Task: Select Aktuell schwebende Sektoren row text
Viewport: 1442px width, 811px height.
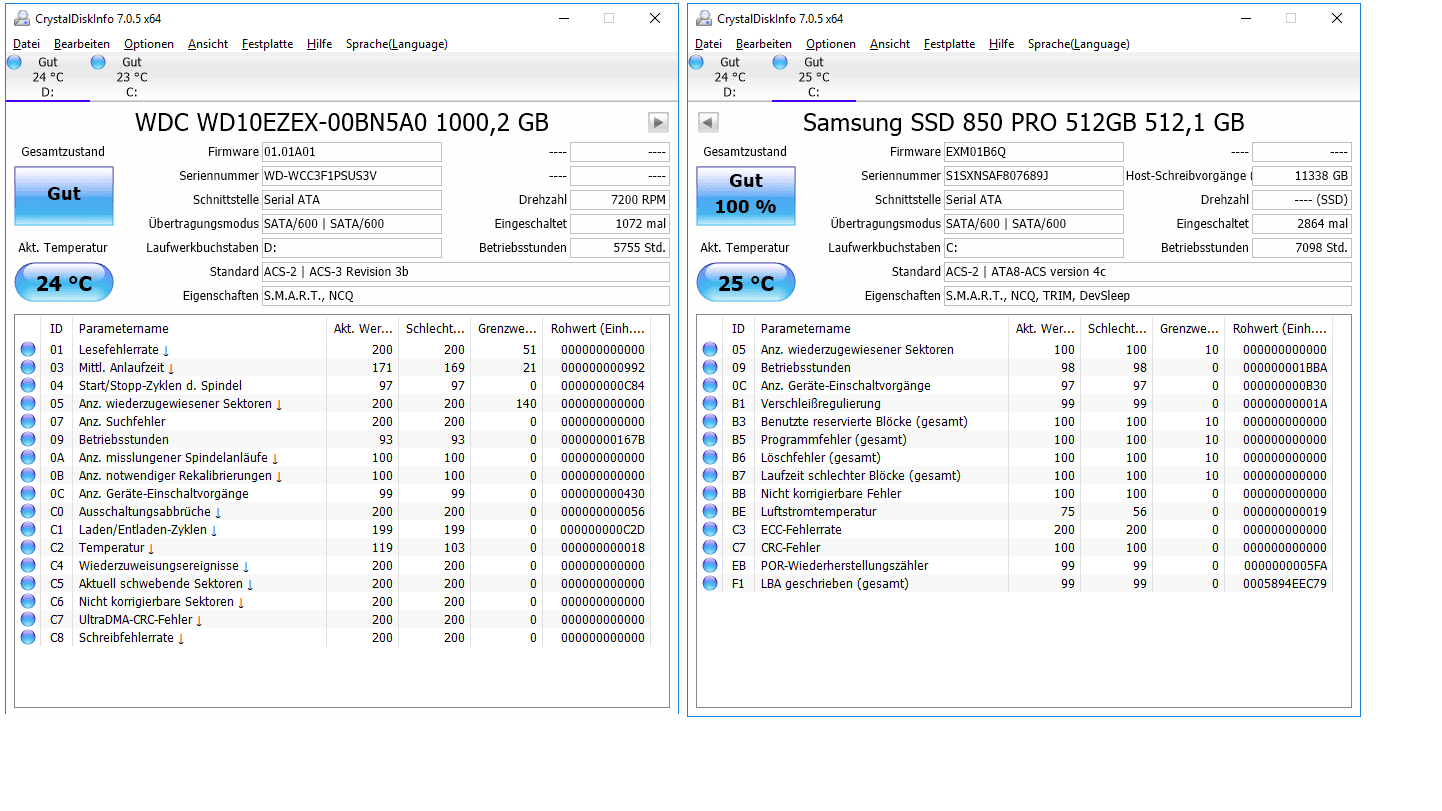Action: click(161, 584)
